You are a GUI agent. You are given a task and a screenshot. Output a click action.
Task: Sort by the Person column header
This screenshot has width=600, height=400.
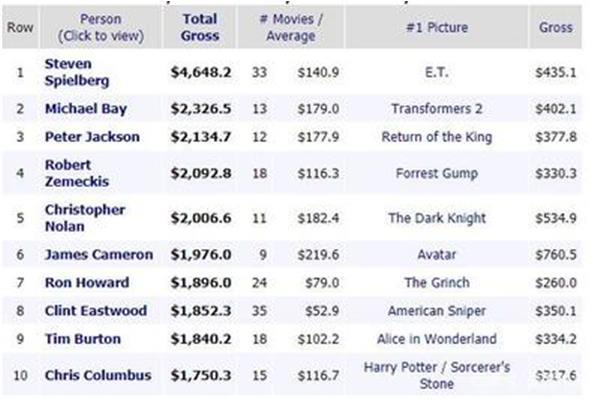101,27
